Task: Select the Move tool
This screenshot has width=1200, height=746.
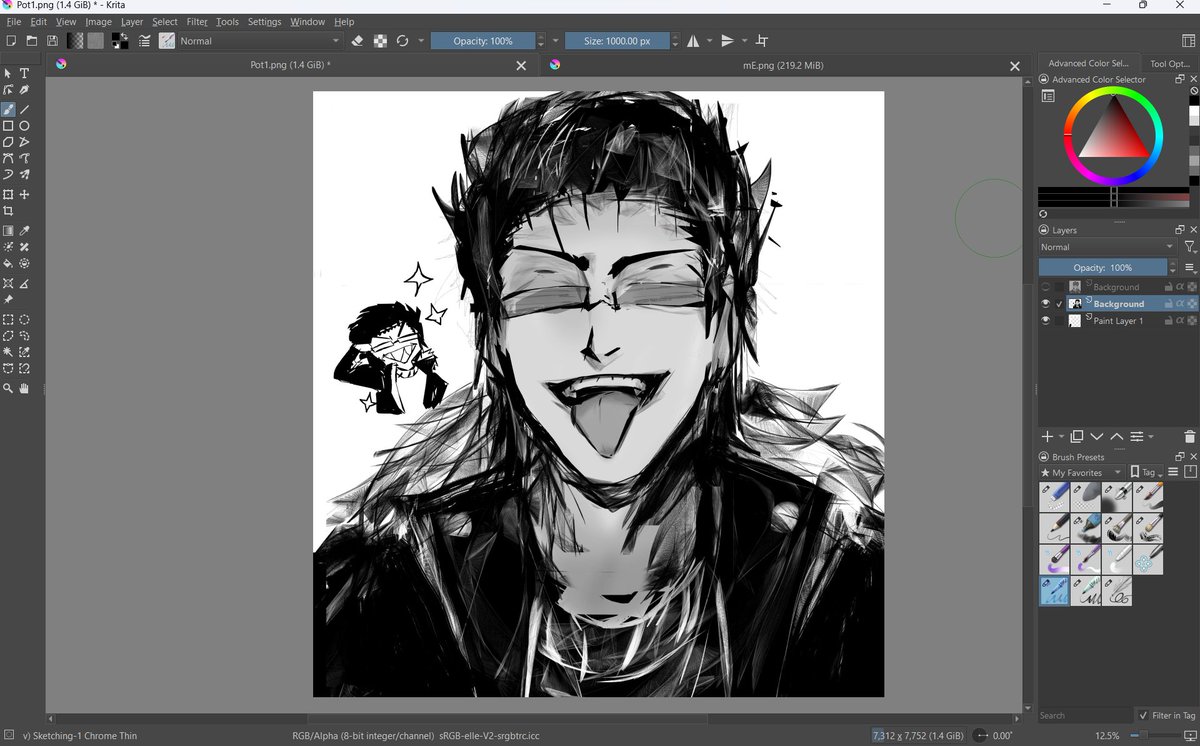Action: 25,195
